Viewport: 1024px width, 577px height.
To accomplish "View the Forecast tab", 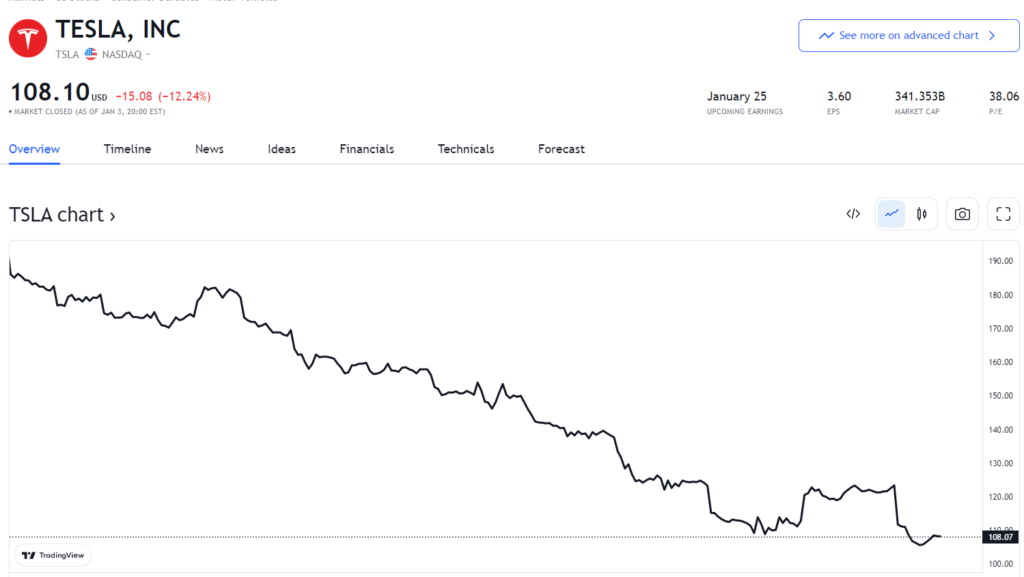I will pyautogui.click(x=561, y=149).
